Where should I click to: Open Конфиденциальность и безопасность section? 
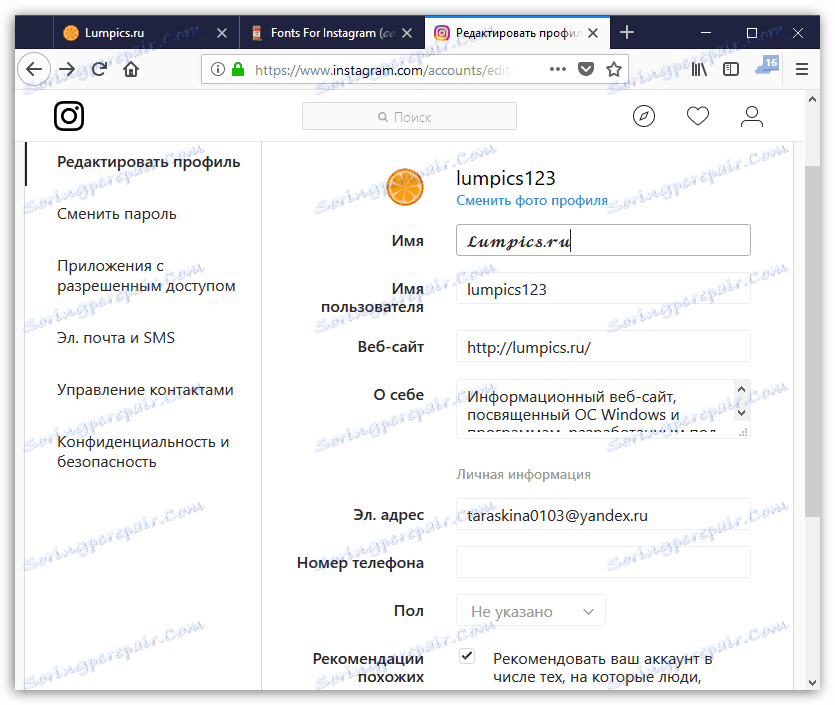(143, 452)
